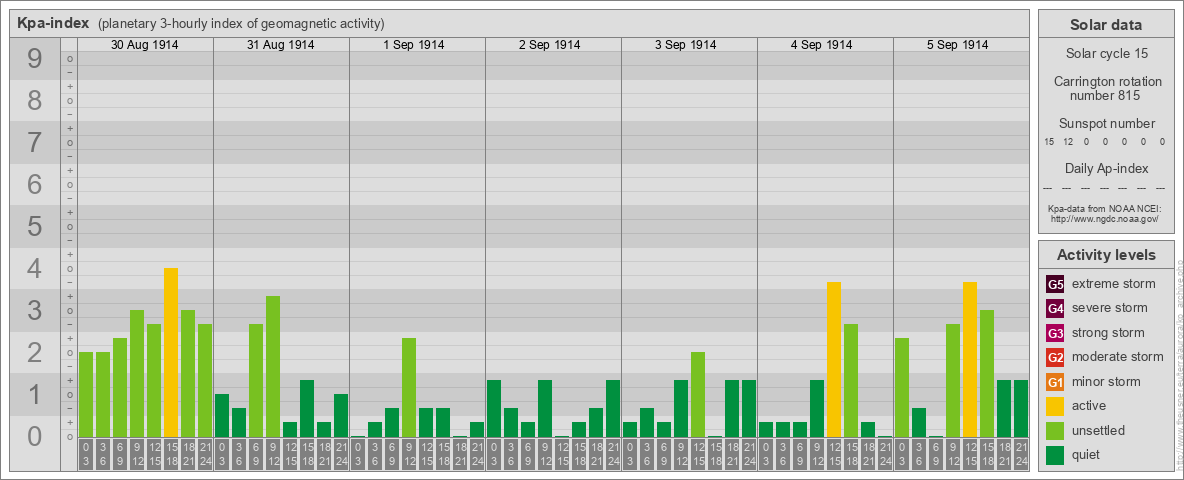Select the 30 Aug 1914 date header
1184x480 pixels.
(145, 45)
